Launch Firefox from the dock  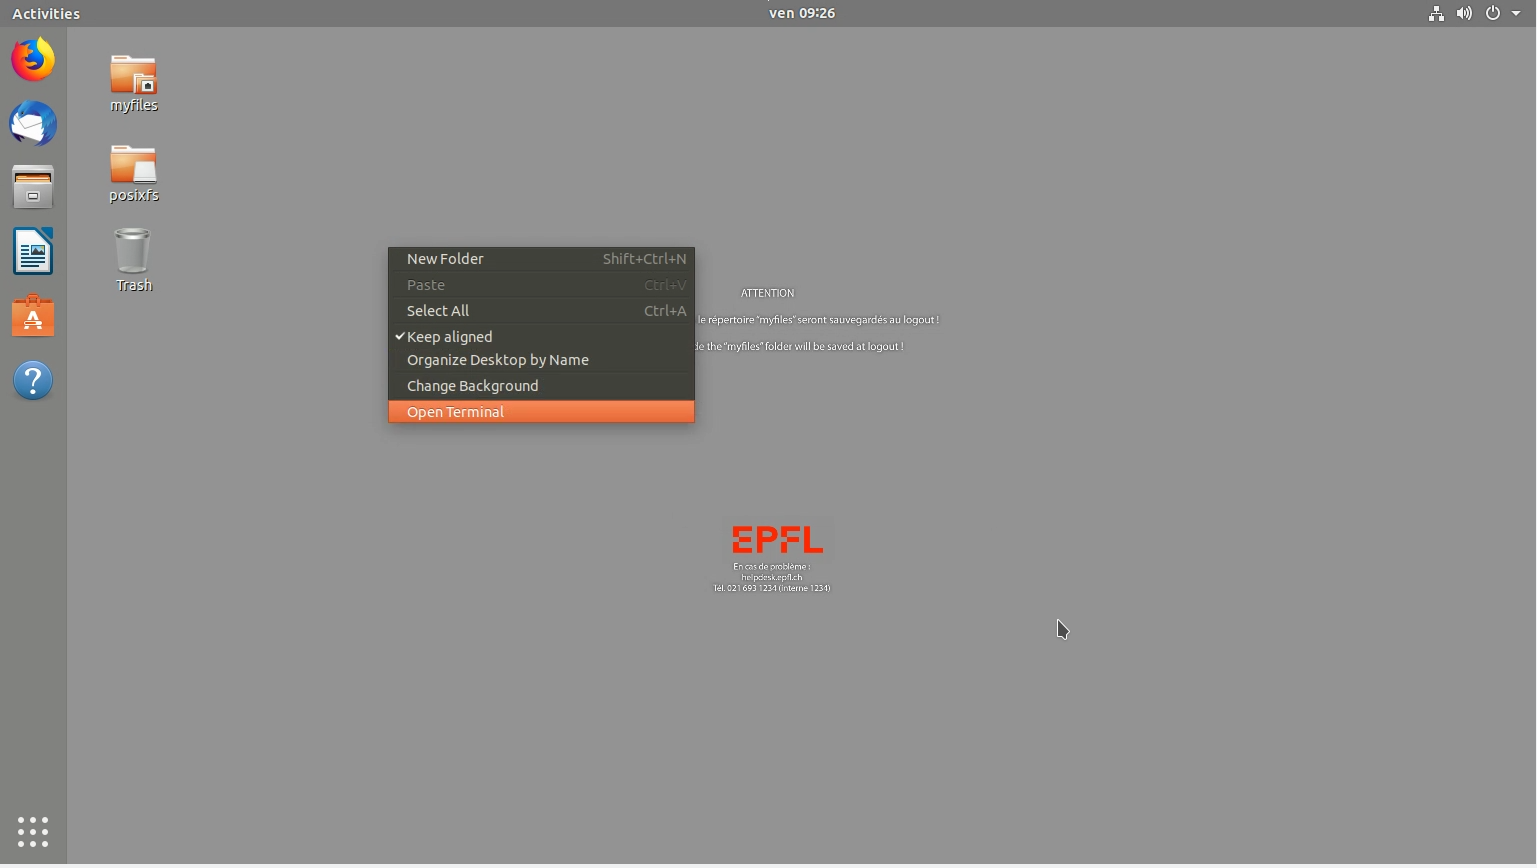33,60
